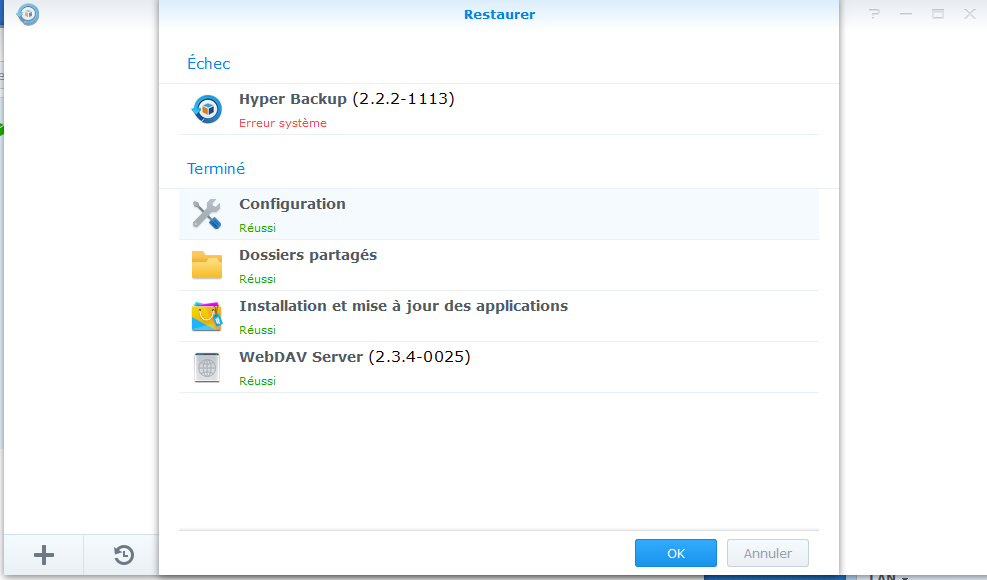
Task: Click Réussi status under Configuration
Action: click(x=257, y=228)
